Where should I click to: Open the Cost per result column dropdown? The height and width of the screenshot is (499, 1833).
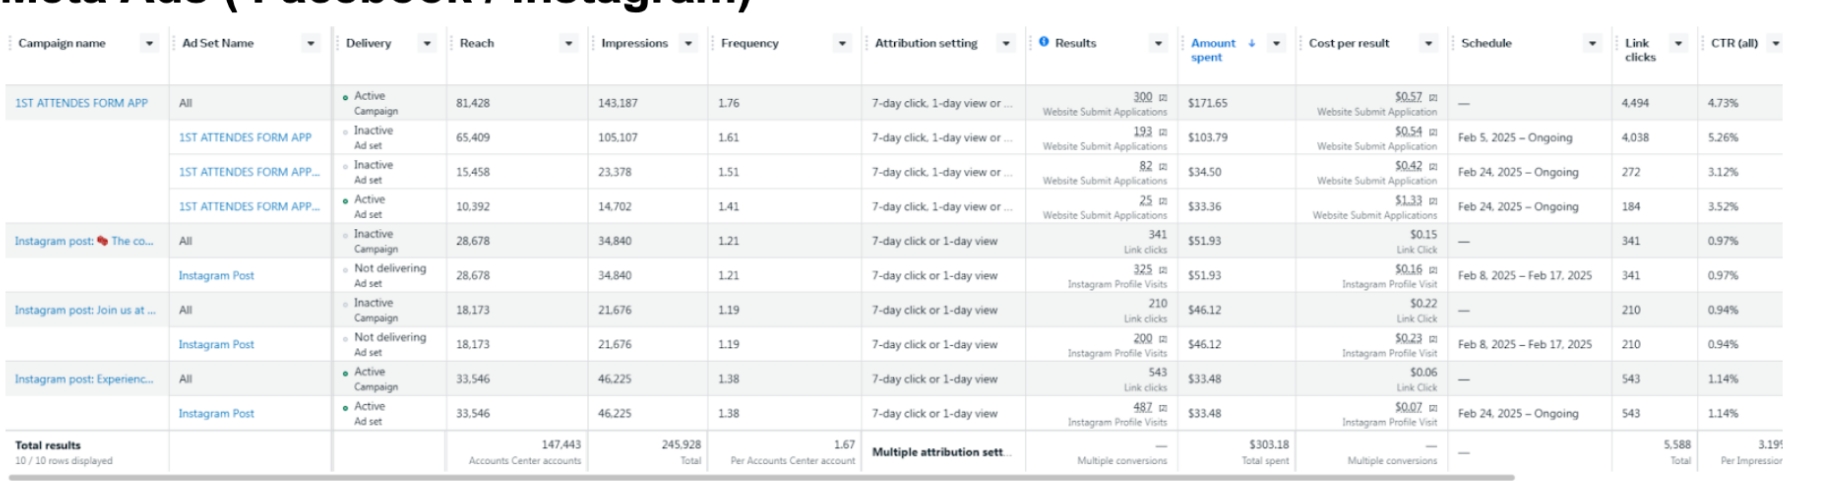[x=1429, y=44]
